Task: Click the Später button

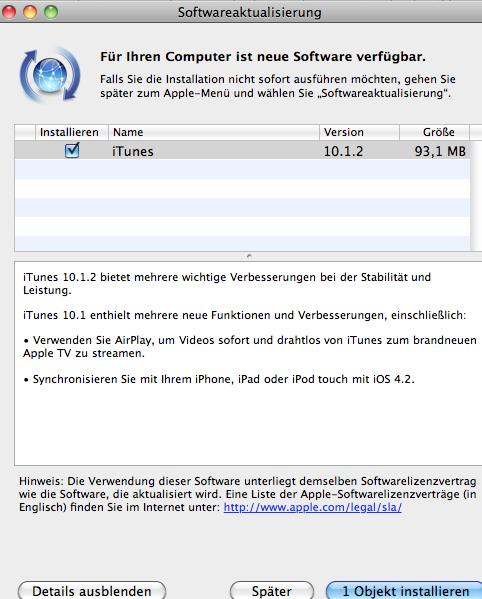Action: tap(272, 591)
